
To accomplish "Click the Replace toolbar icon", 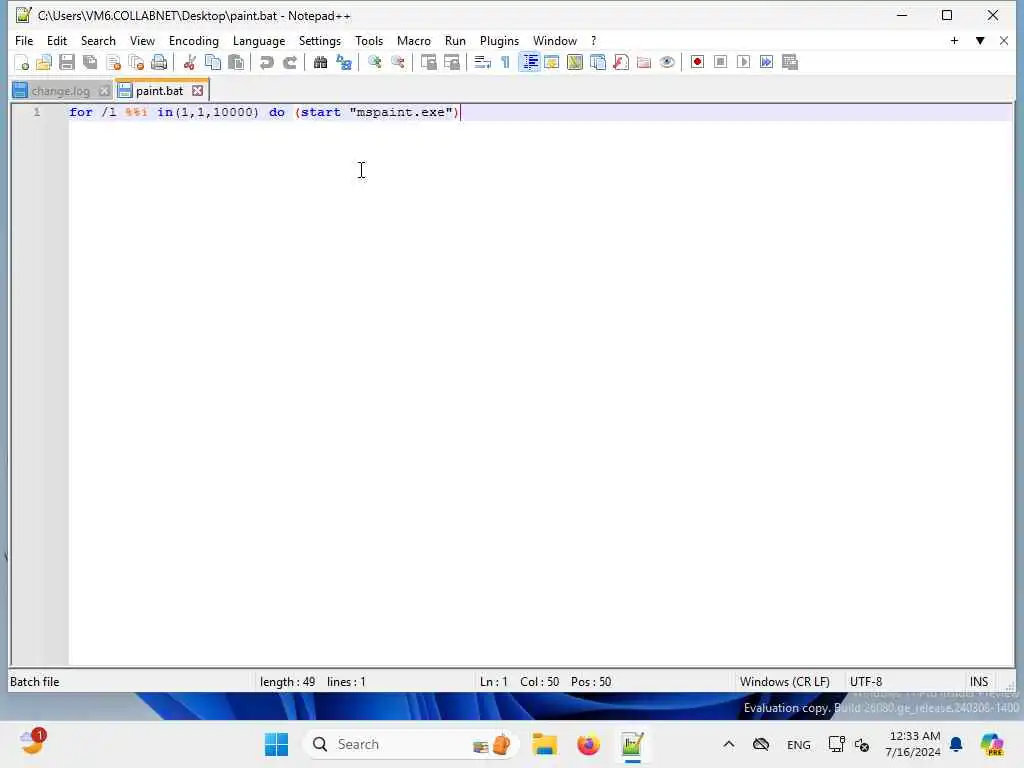I will click(344, 63).
